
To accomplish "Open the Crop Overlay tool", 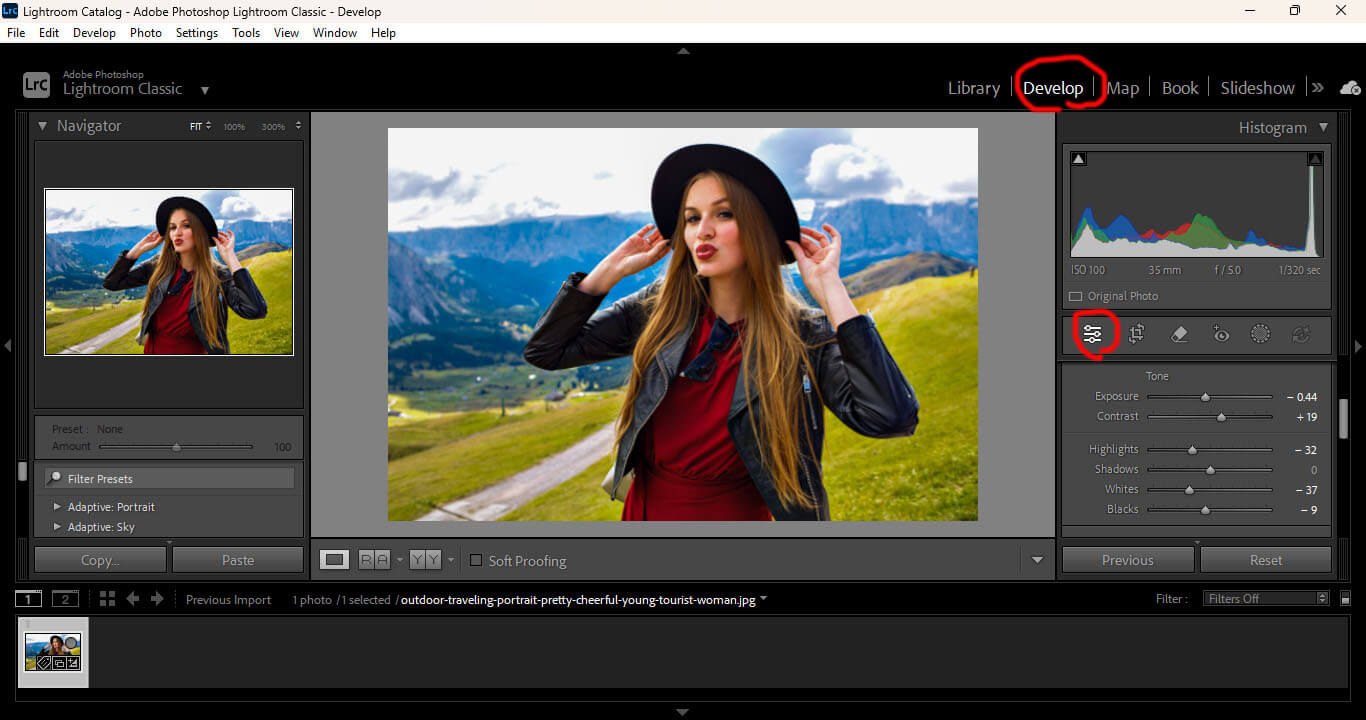I will pos(1136,334).
